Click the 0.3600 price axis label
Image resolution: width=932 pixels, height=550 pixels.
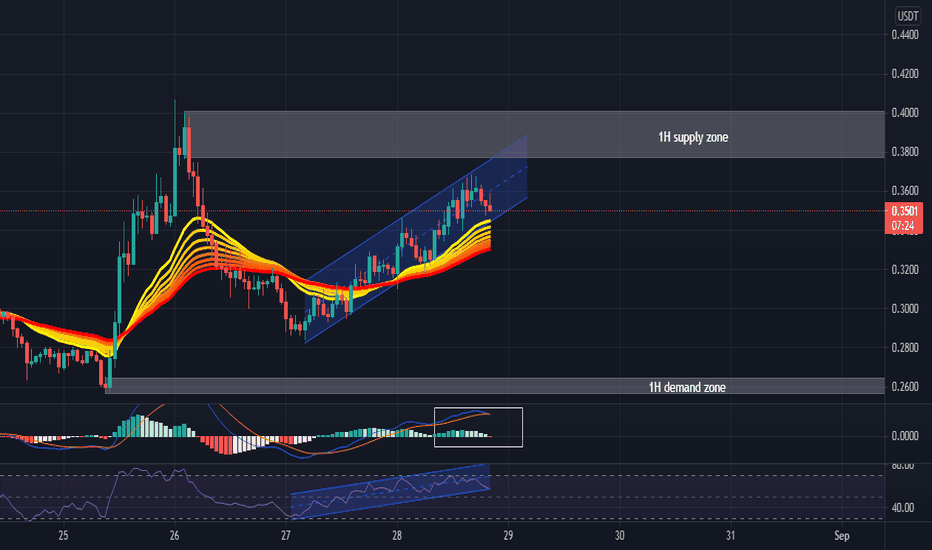(905, 191)
